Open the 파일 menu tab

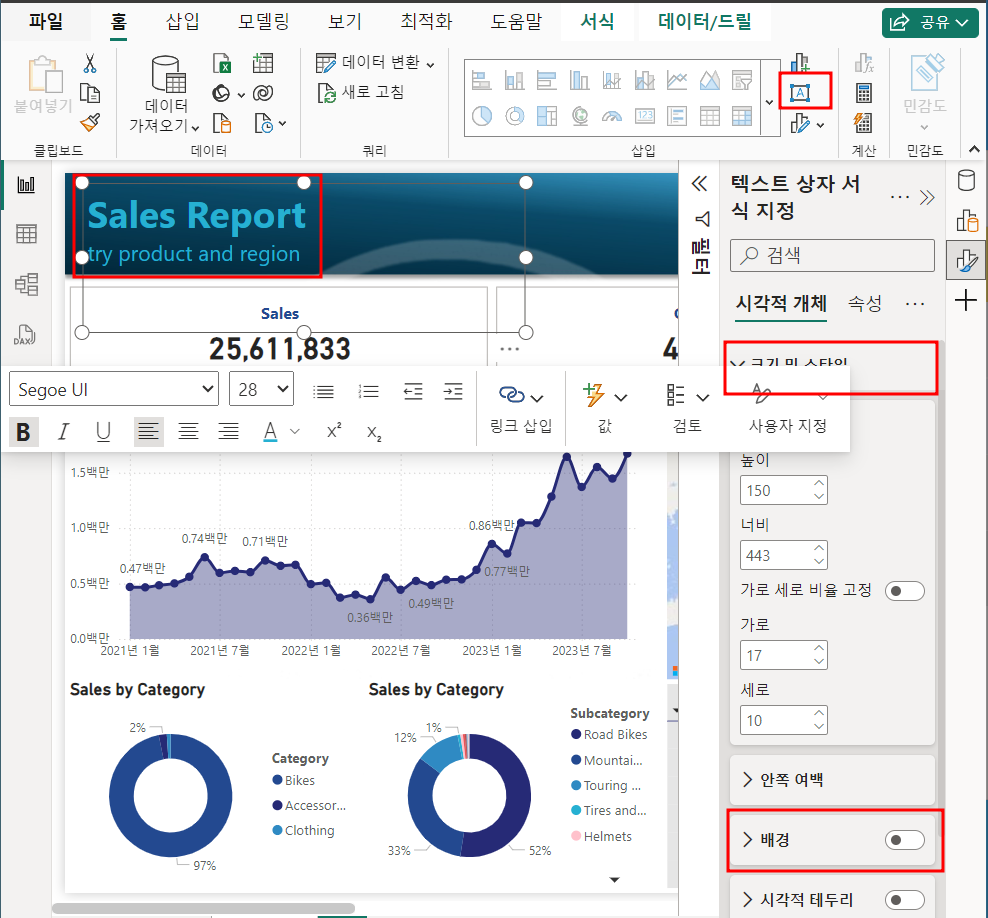(x=46, y=21)
